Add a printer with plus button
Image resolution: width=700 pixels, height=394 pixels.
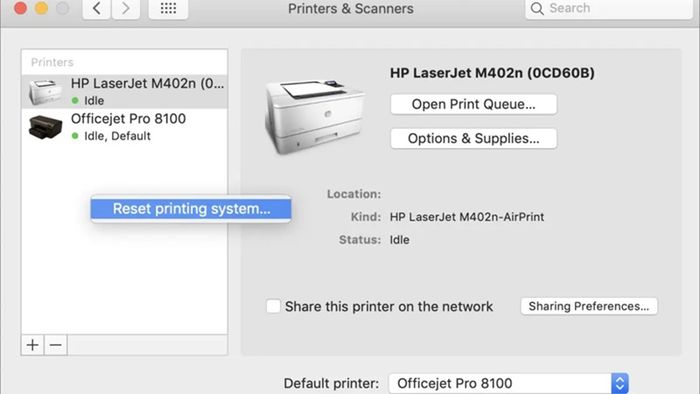(33, 345)
